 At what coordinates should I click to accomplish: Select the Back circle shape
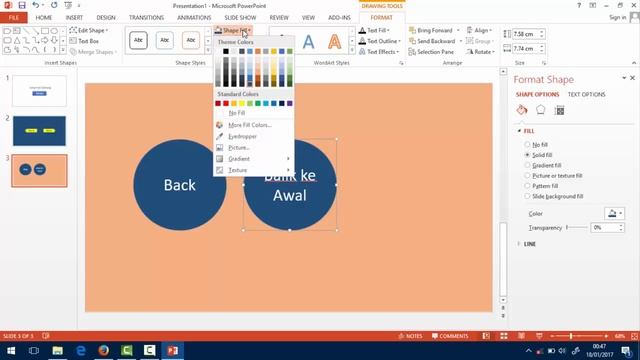[x=180, y=185]
